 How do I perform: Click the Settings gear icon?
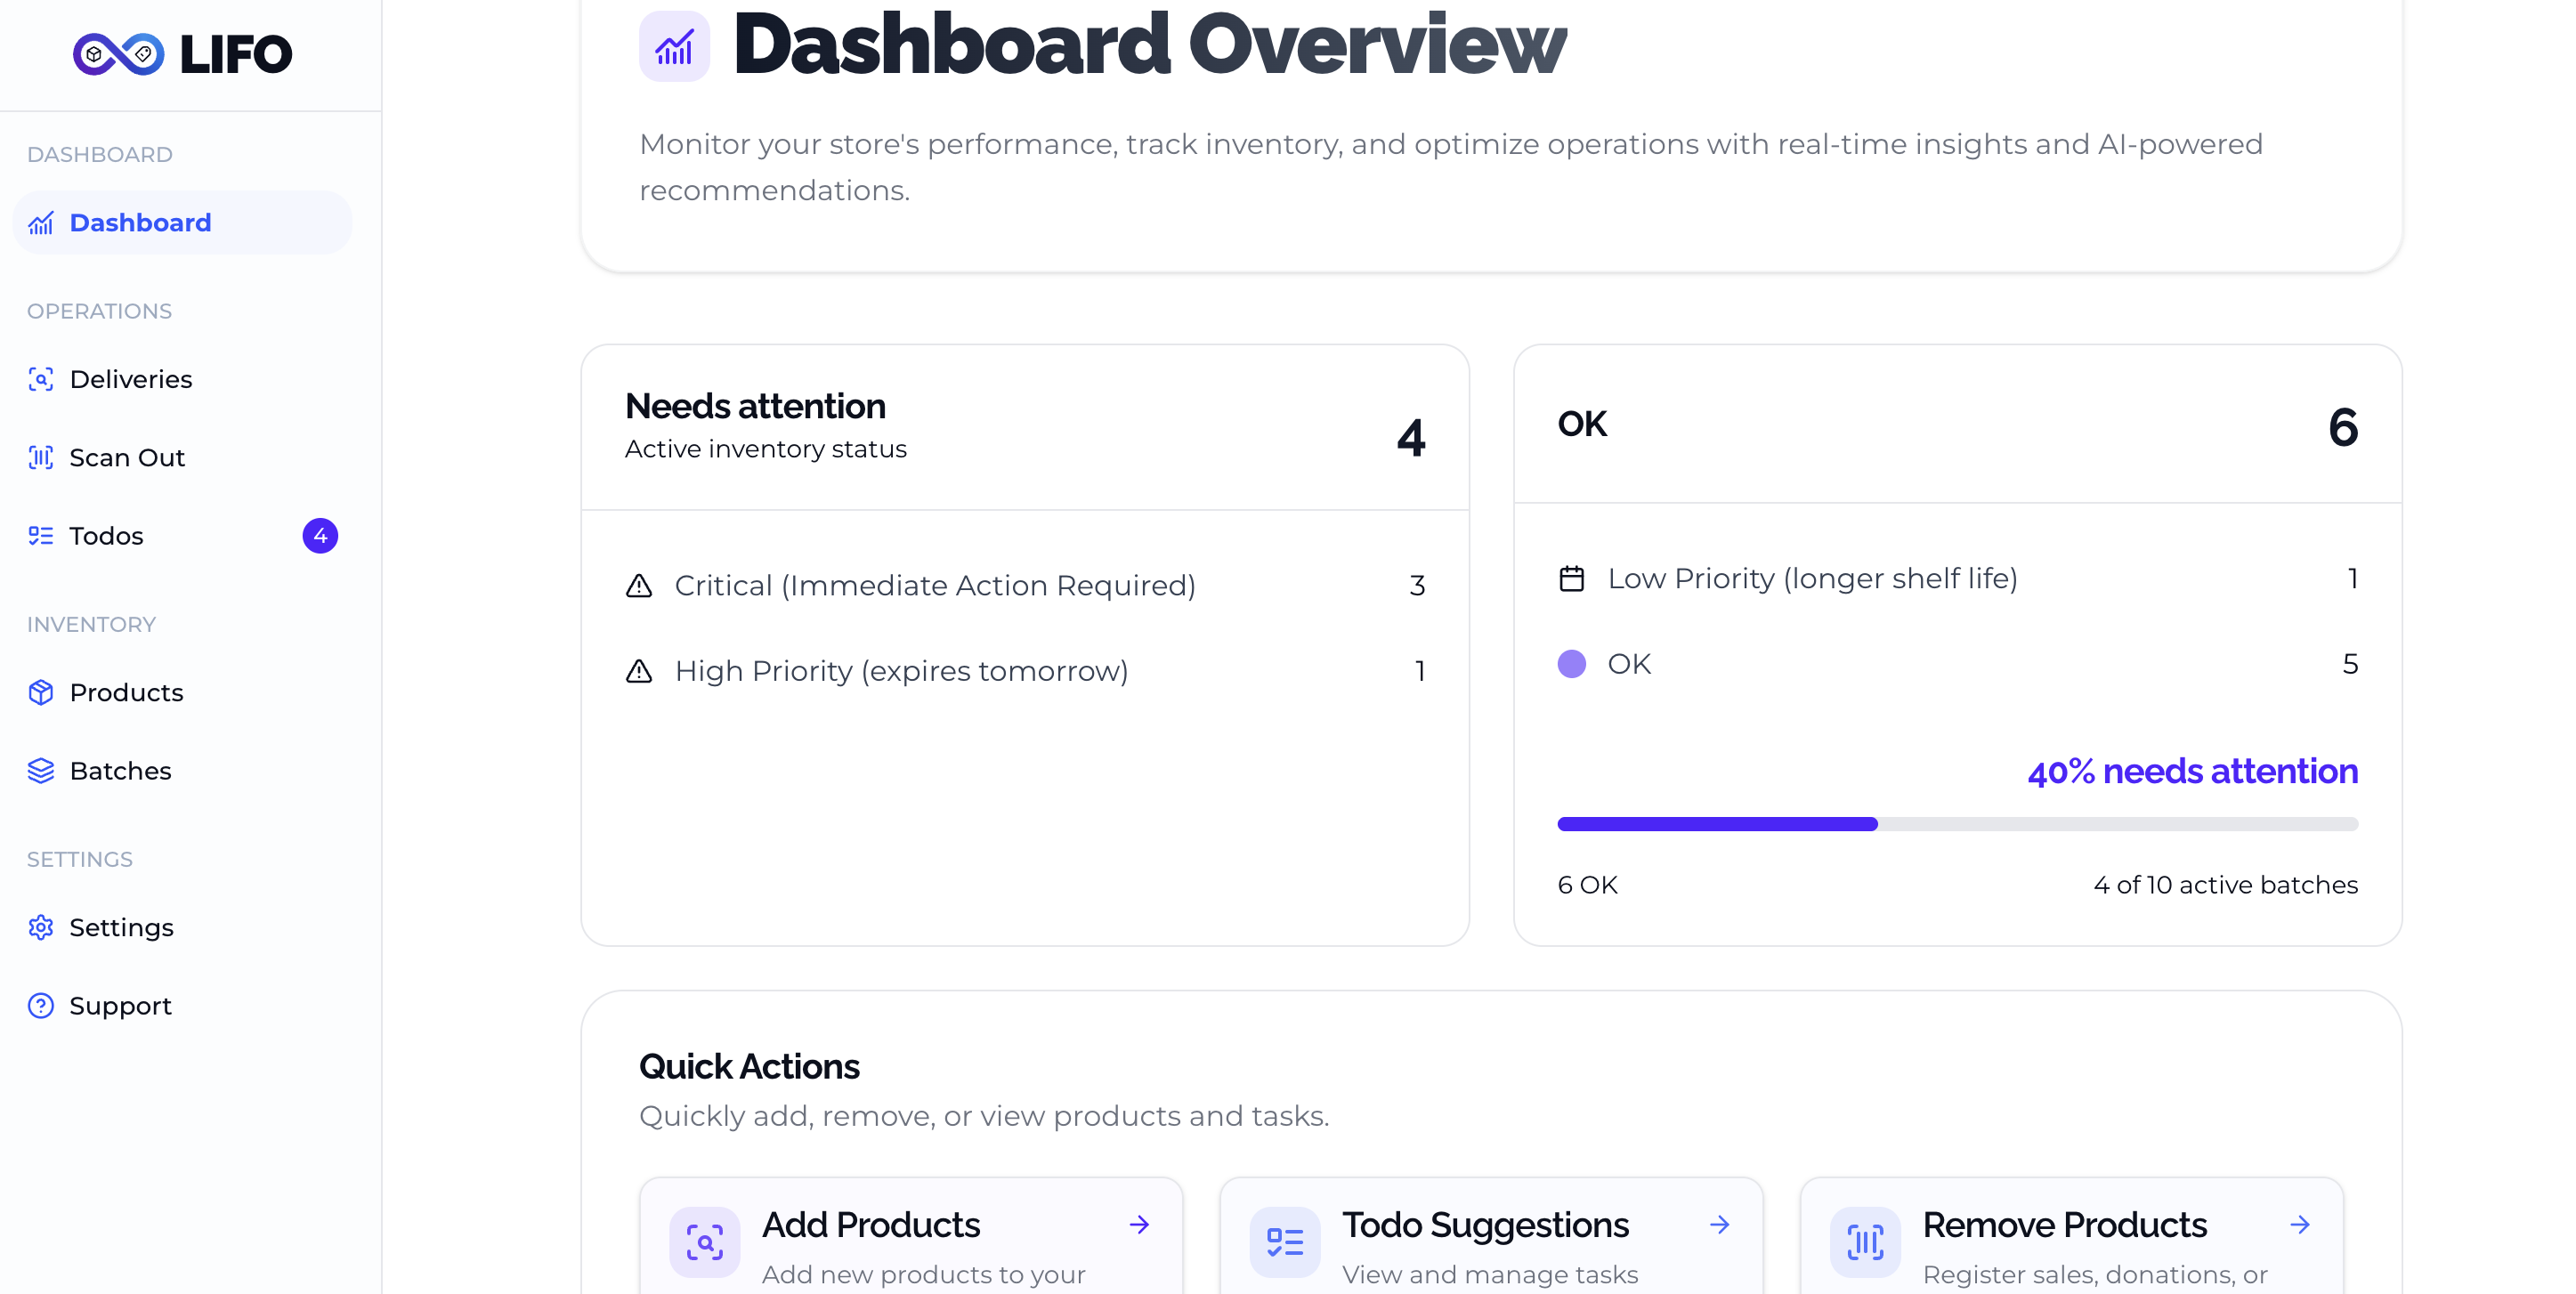tap(41, 927)
